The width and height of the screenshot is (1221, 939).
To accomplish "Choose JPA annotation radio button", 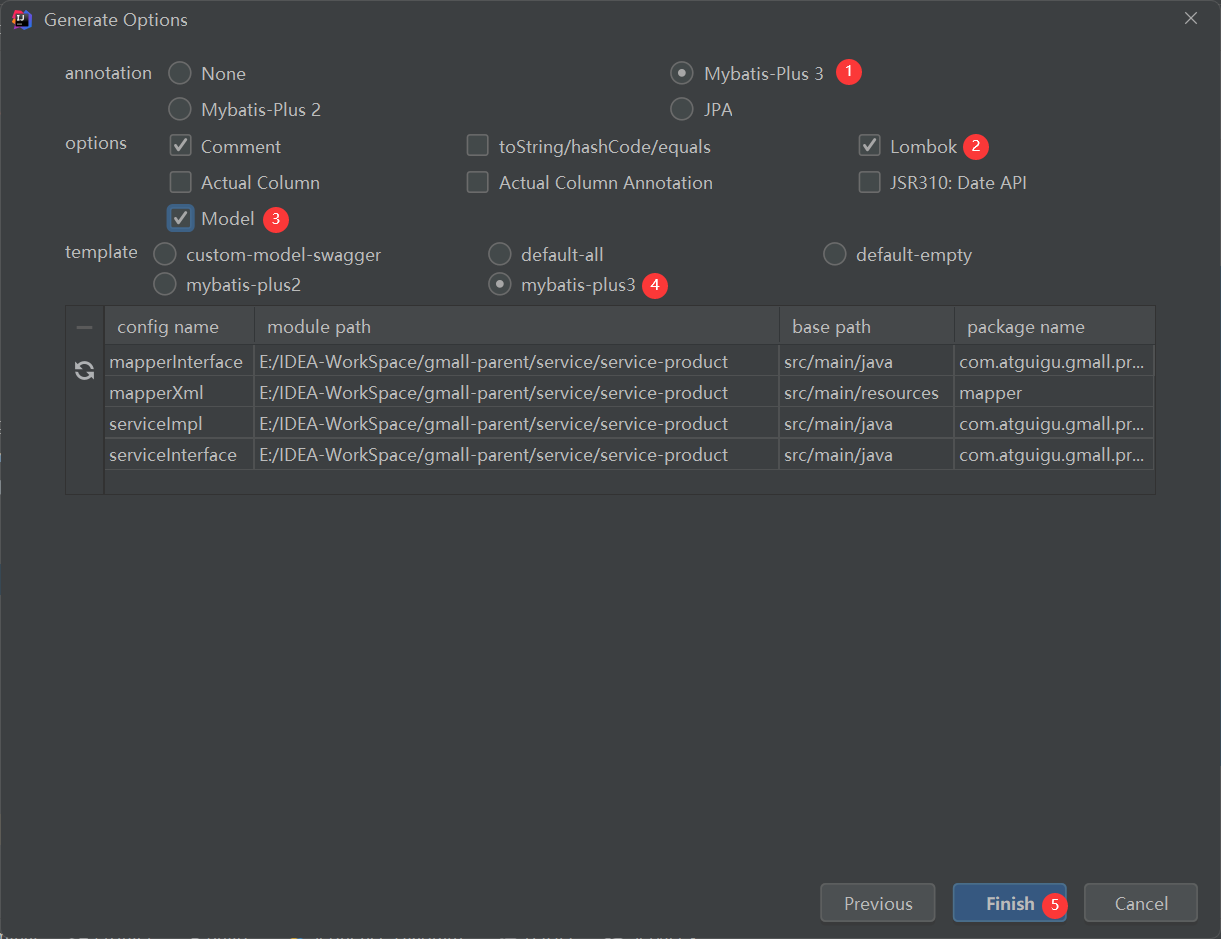I will point(682,109).
